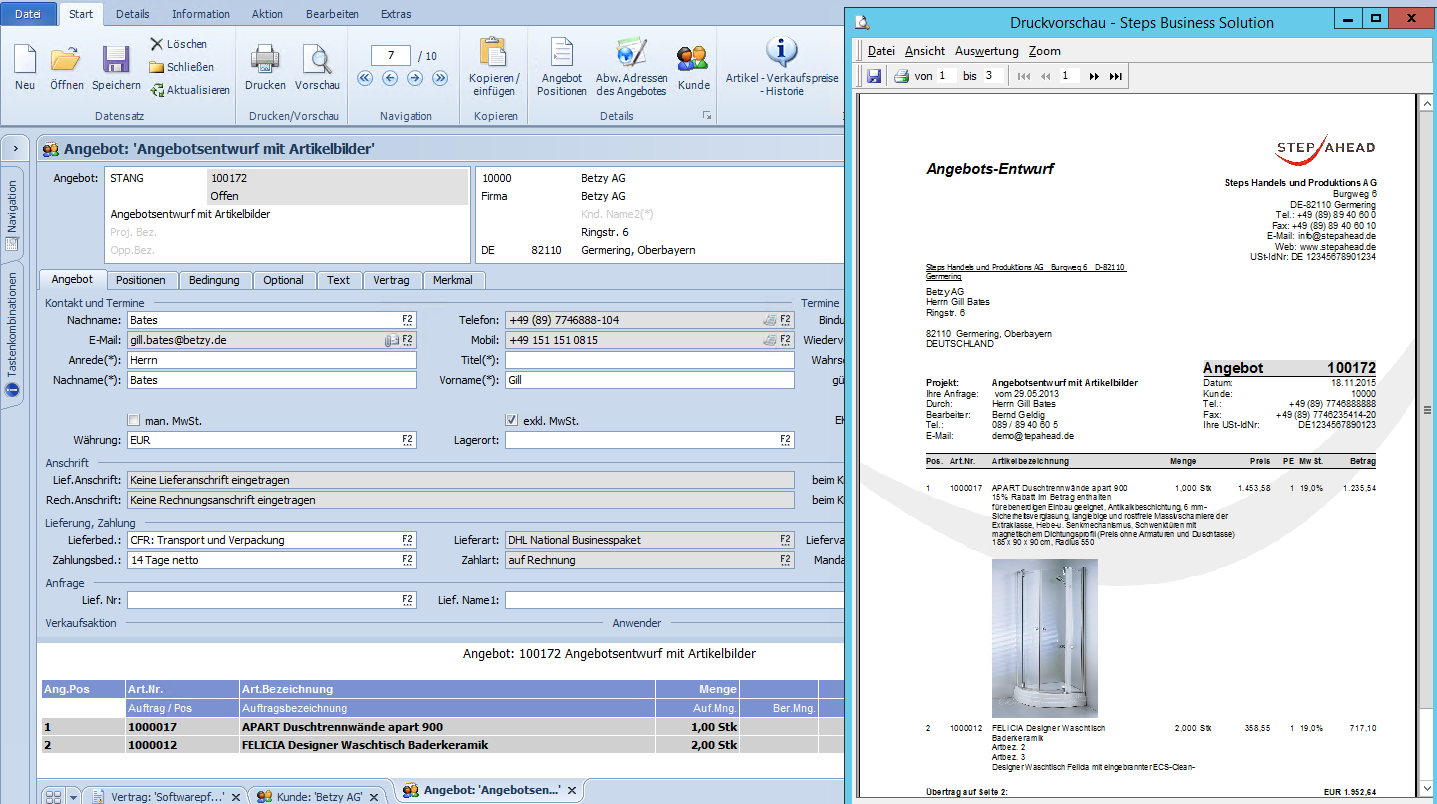Switch to Vertrag 'Softwarepf...' document tab
This screenshot has width=1437, height=804.
coord(166,796)
